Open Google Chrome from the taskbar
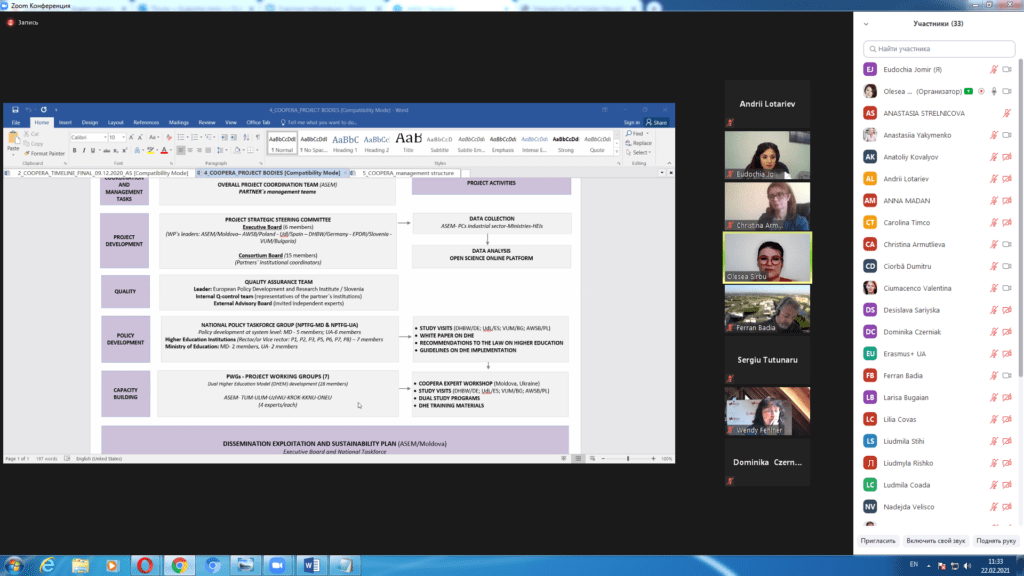The height and width of the screenshot is (576, 1024). coord(179,565)
